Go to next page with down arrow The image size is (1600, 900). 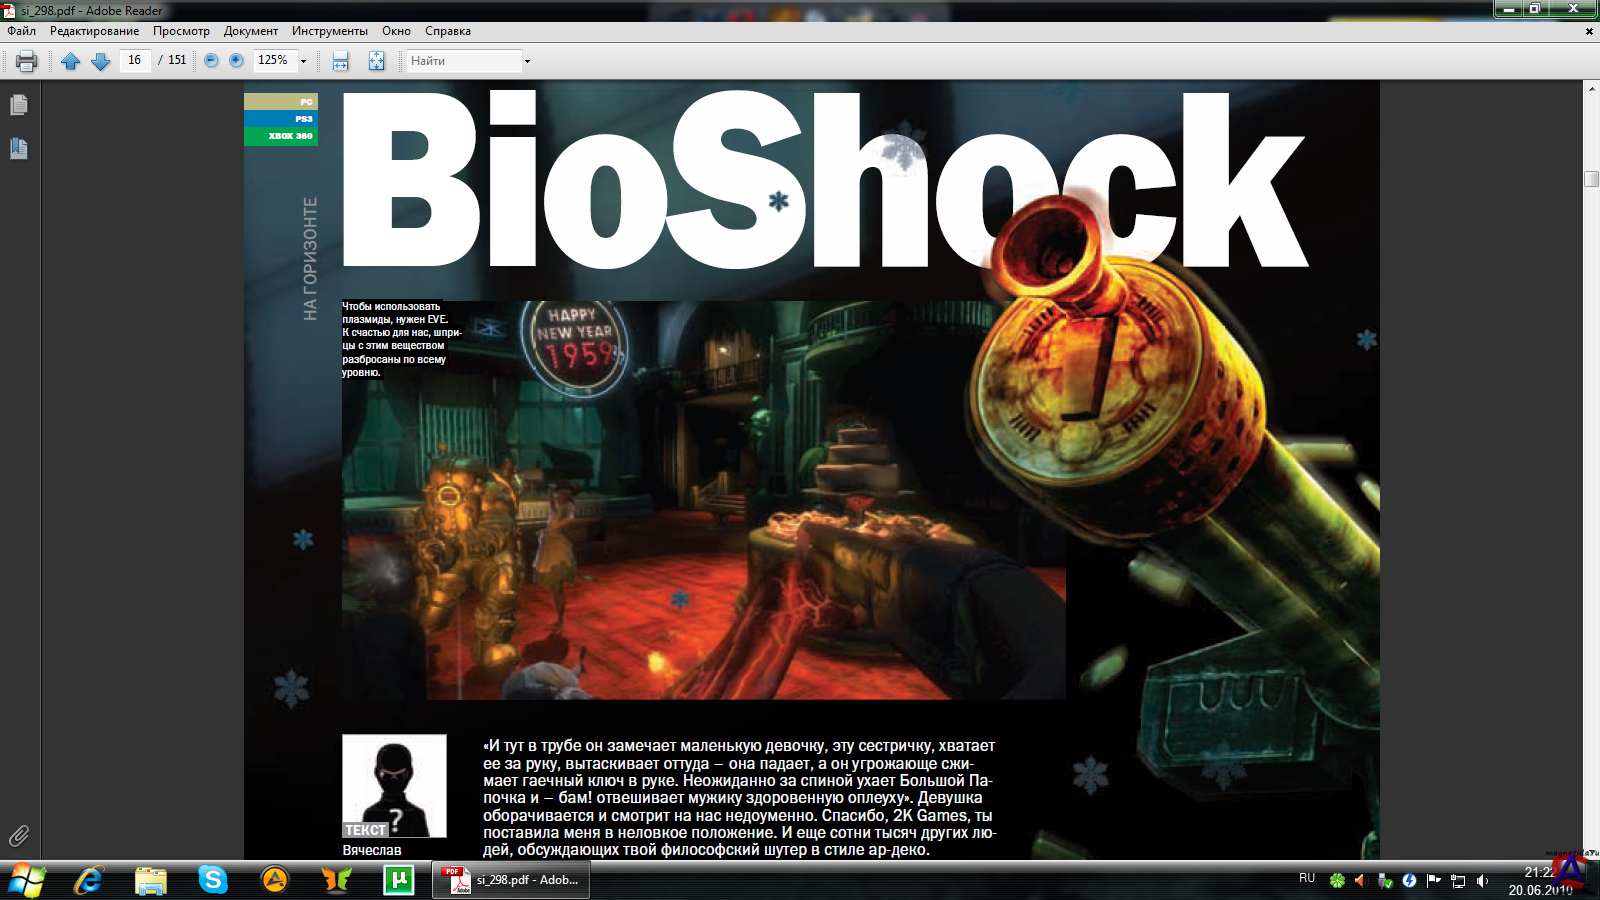point(100,61)
